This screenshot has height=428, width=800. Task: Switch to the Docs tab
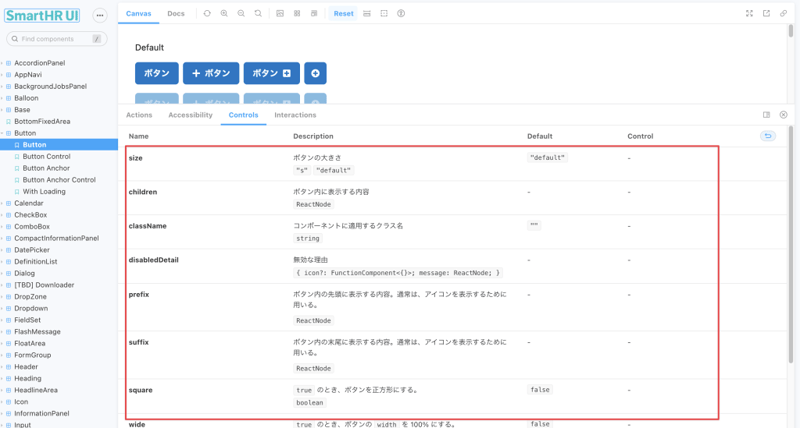[175, 14]
